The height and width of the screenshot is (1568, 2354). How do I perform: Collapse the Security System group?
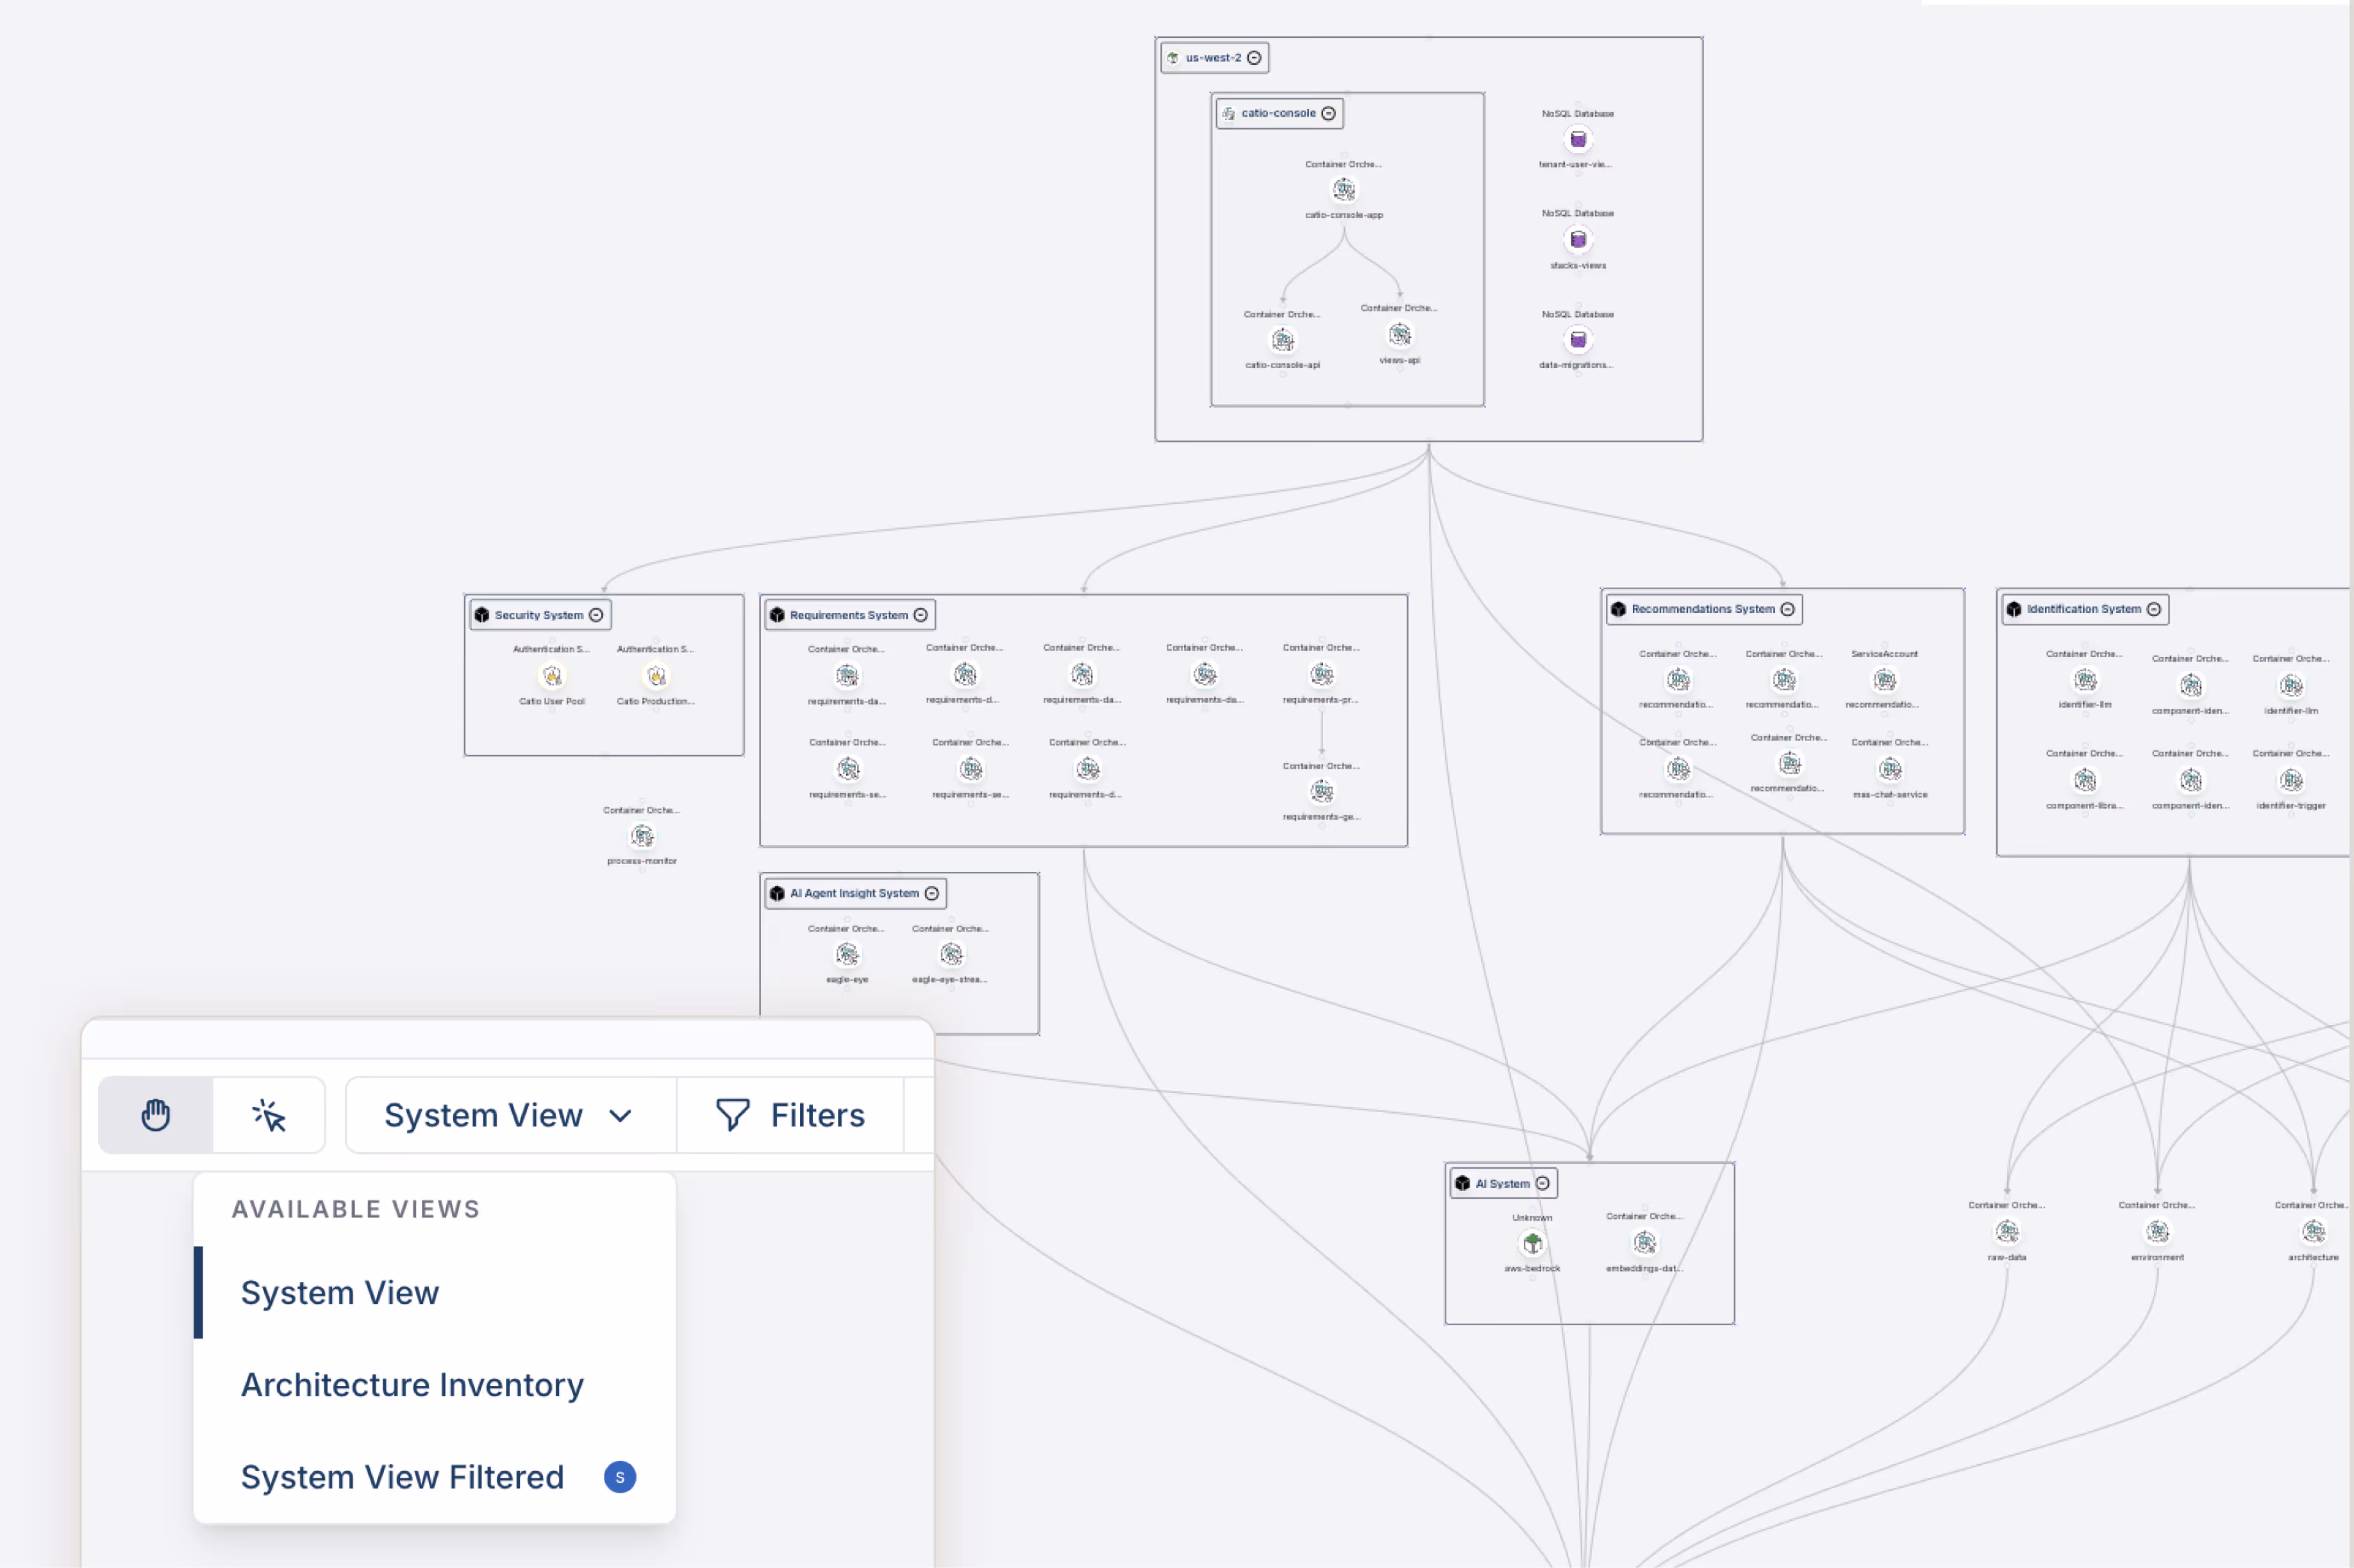[596, 615]
